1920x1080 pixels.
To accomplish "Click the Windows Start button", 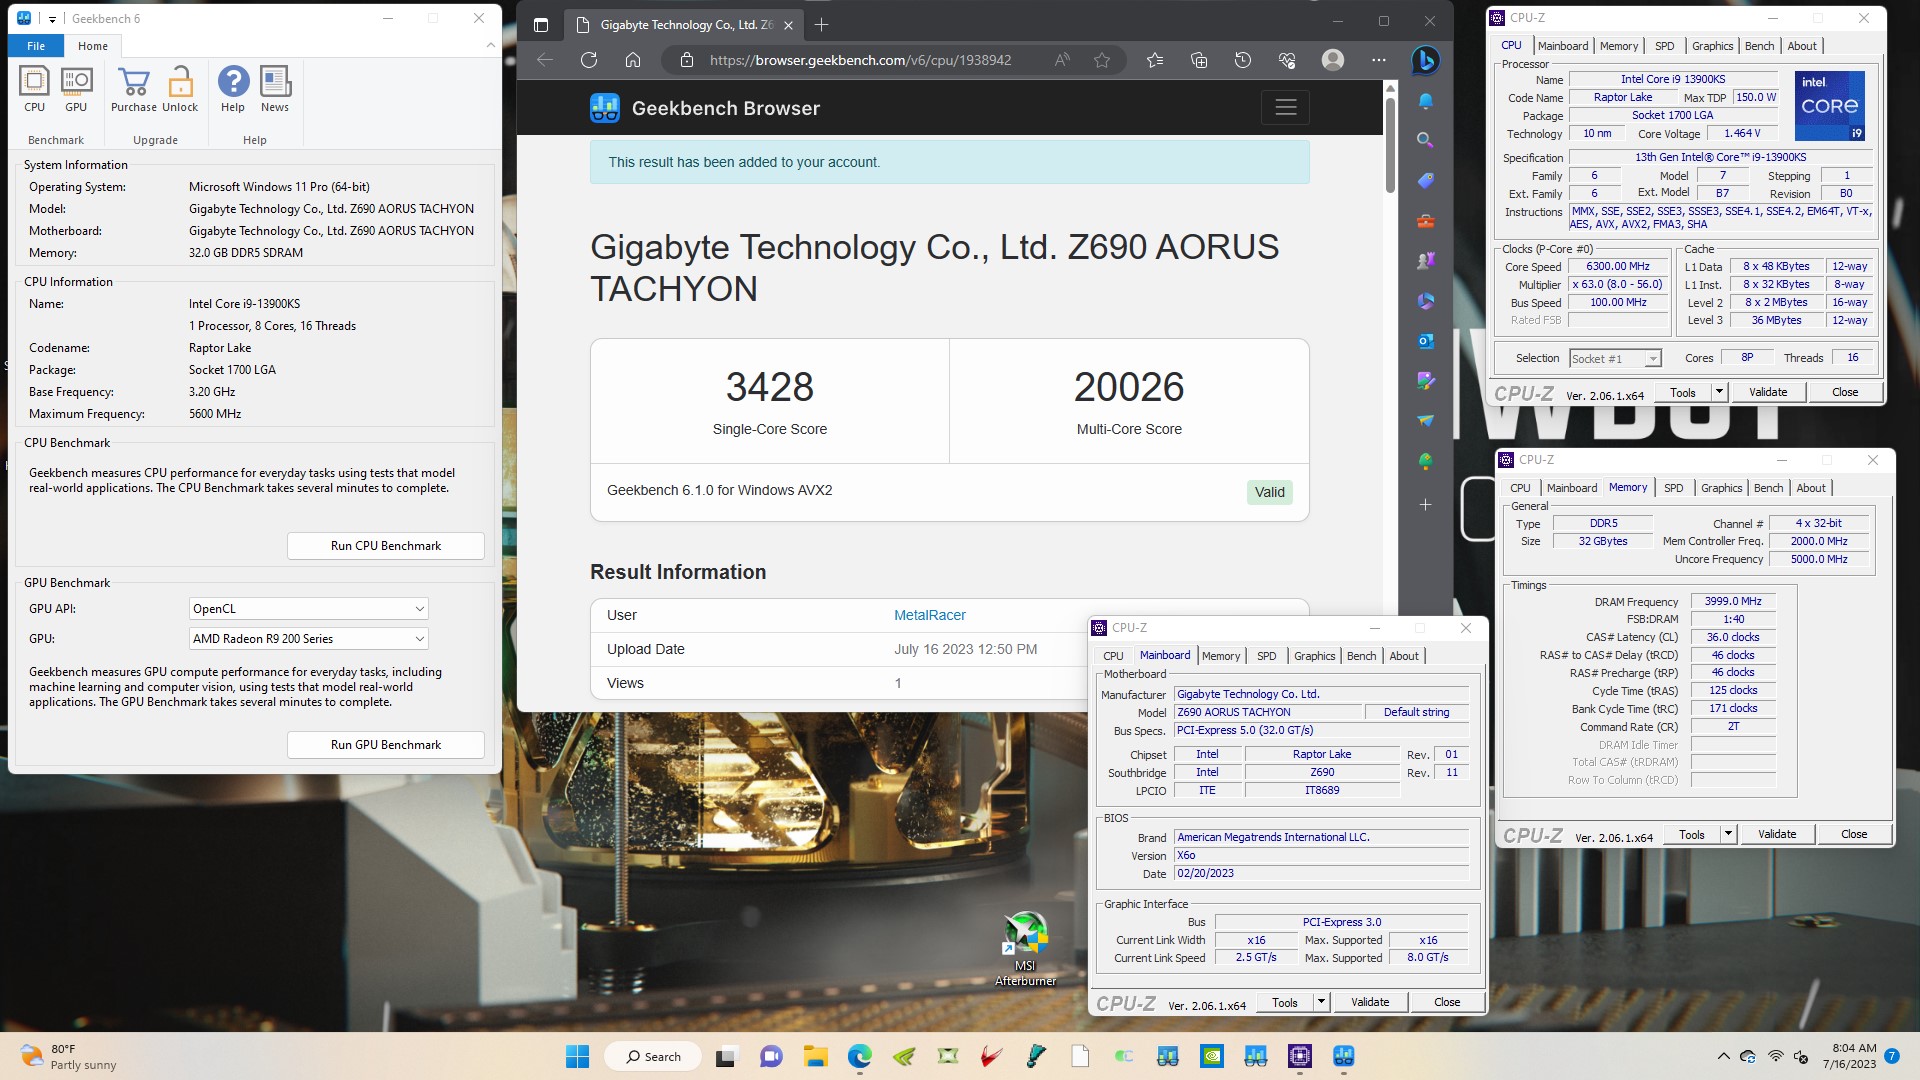I will coord(578,1056).
